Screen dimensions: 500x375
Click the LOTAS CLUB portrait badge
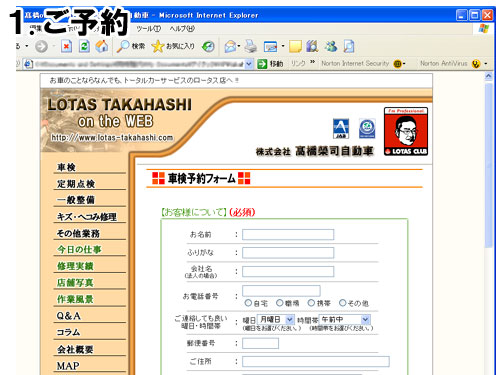tap(406, 131)
